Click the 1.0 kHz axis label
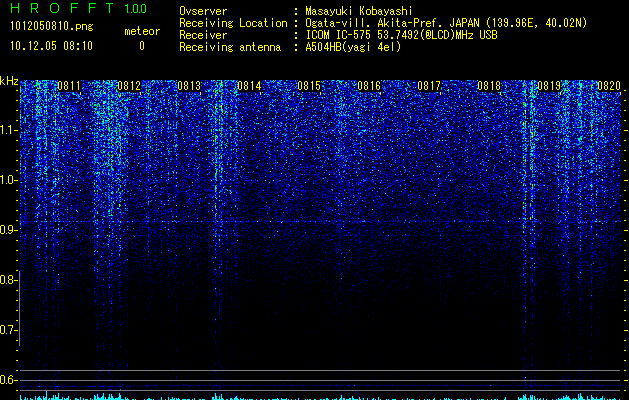 pyautogui.click(x=8, y=180)
